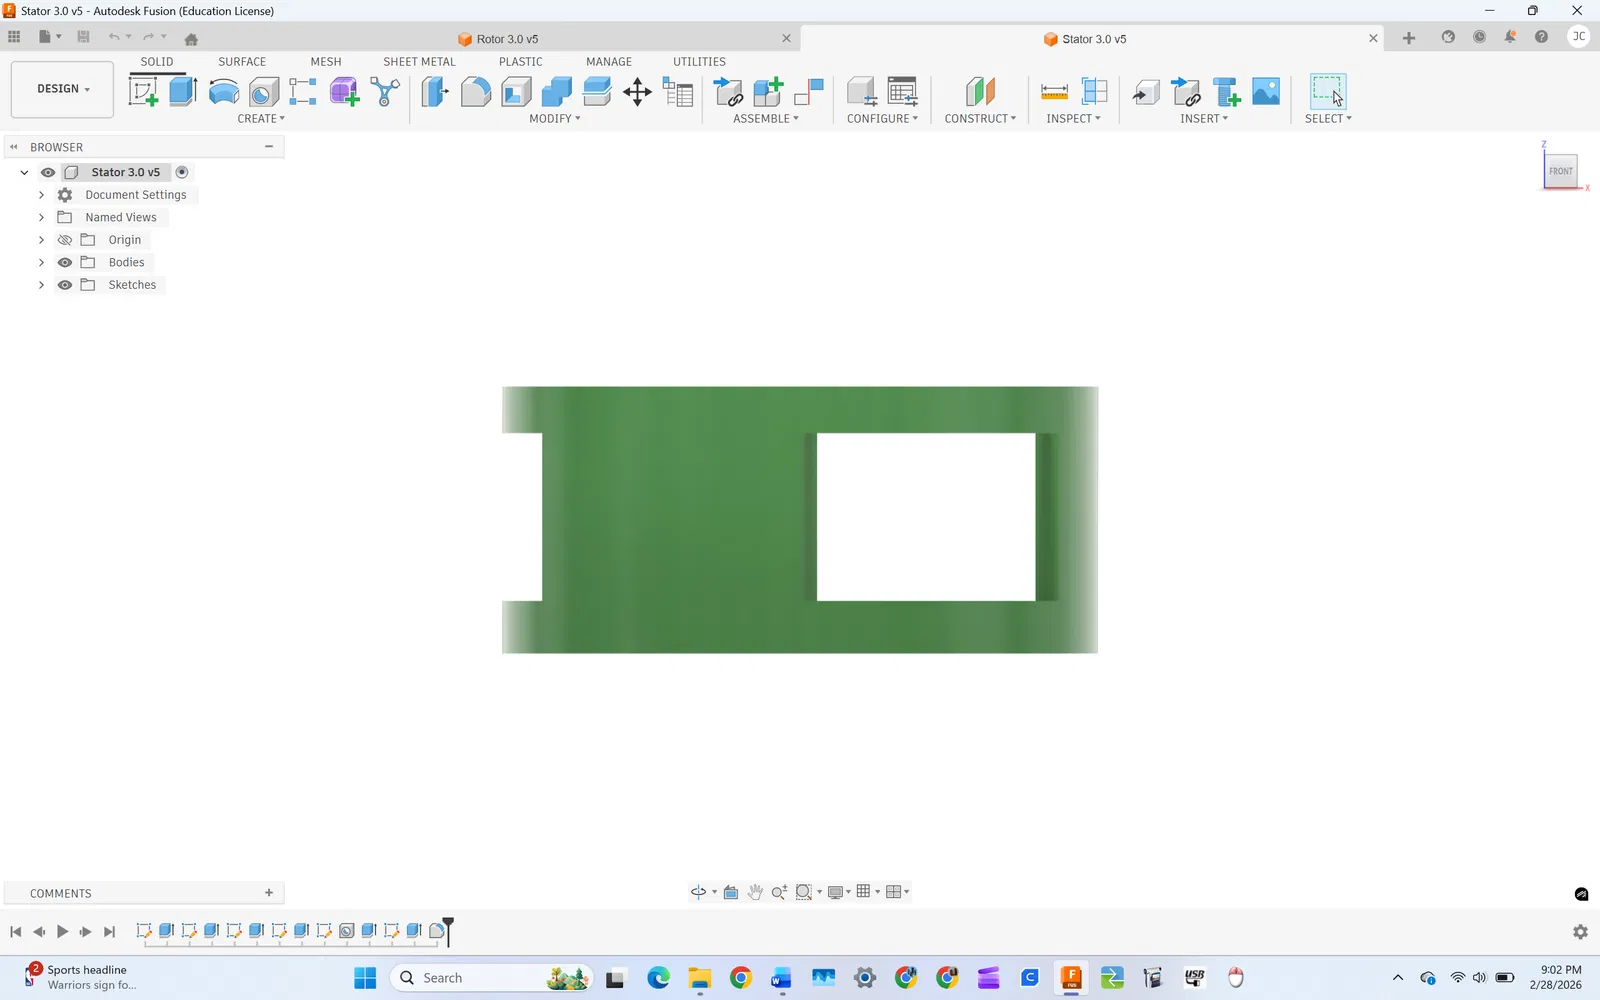Screen dimensions: 1600x1000
Task: Click the last fillet feature in timeline
Action: [437, 931]
